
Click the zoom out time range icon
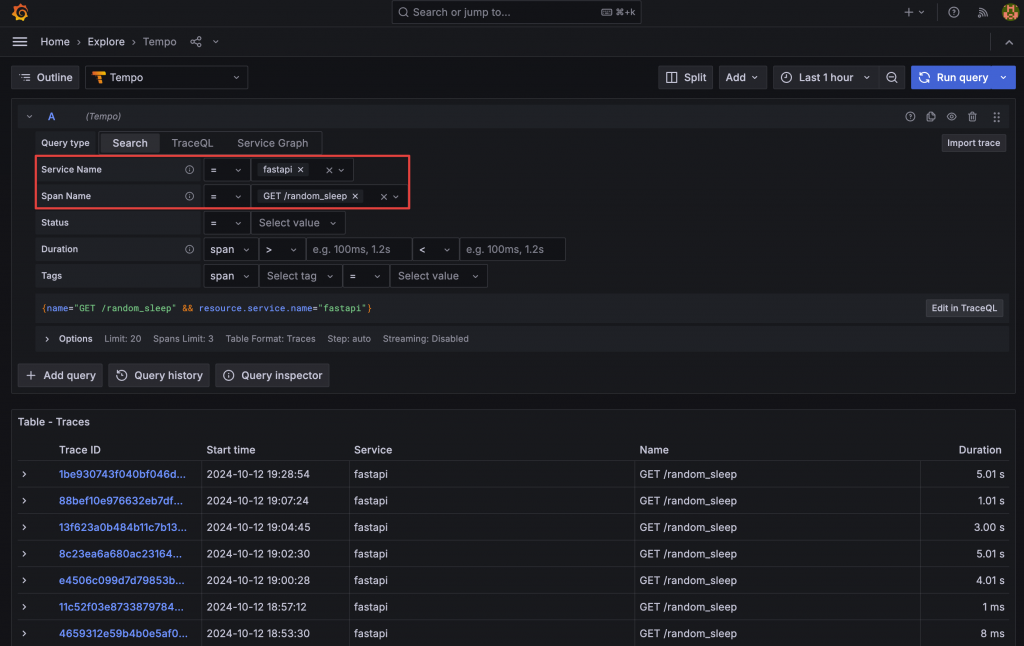(891, 77)
